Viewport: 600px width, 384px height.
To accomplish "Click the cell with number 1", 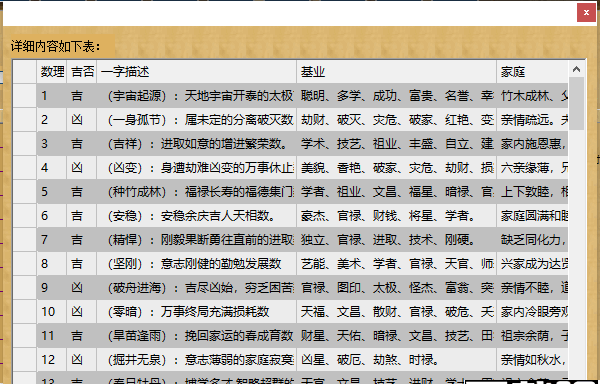I will coord(52,96).
